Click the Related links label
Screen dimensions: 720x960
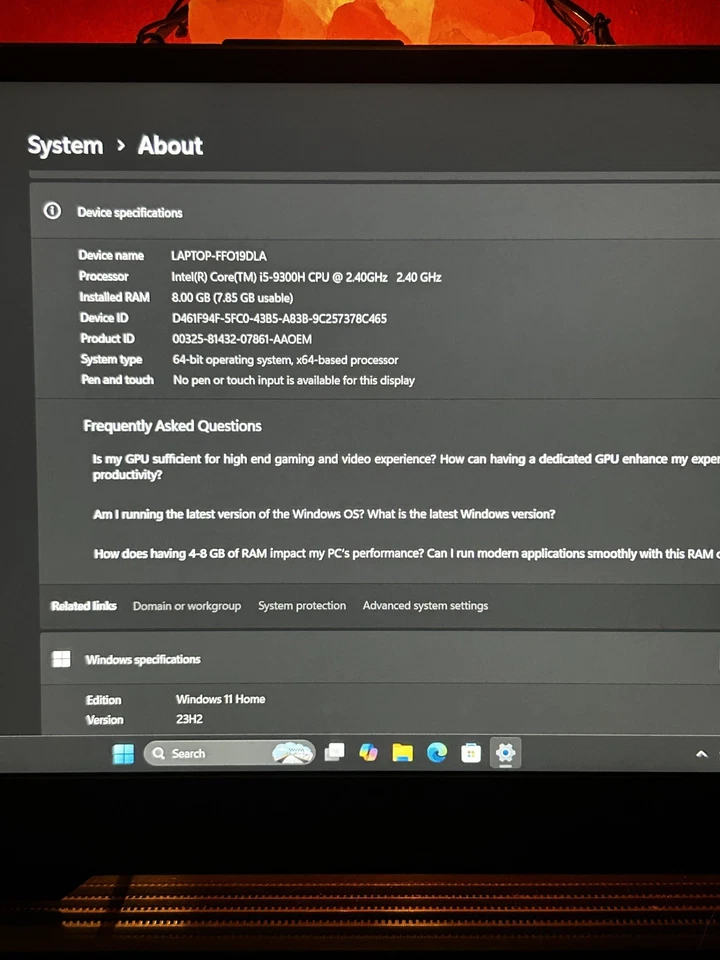84,606
